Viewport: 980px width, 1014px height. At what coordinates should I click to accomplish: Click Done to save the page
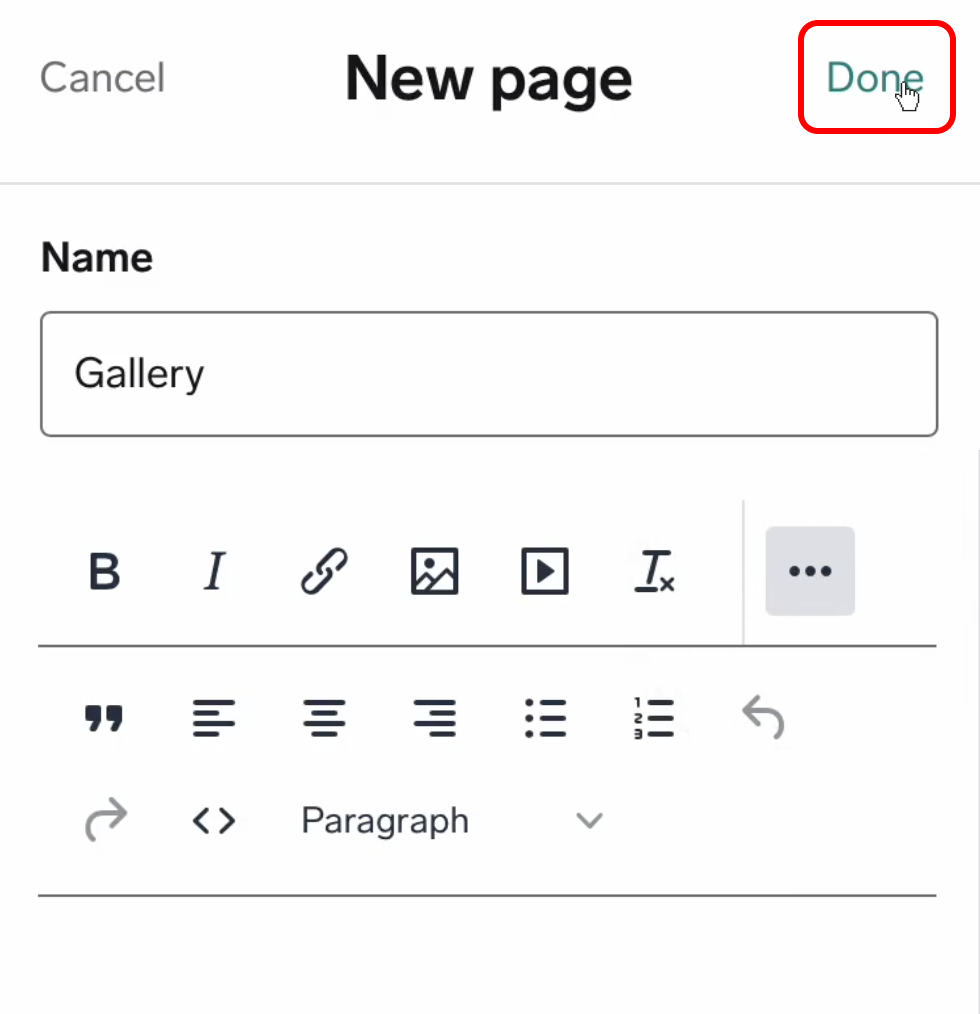[875, 78]
